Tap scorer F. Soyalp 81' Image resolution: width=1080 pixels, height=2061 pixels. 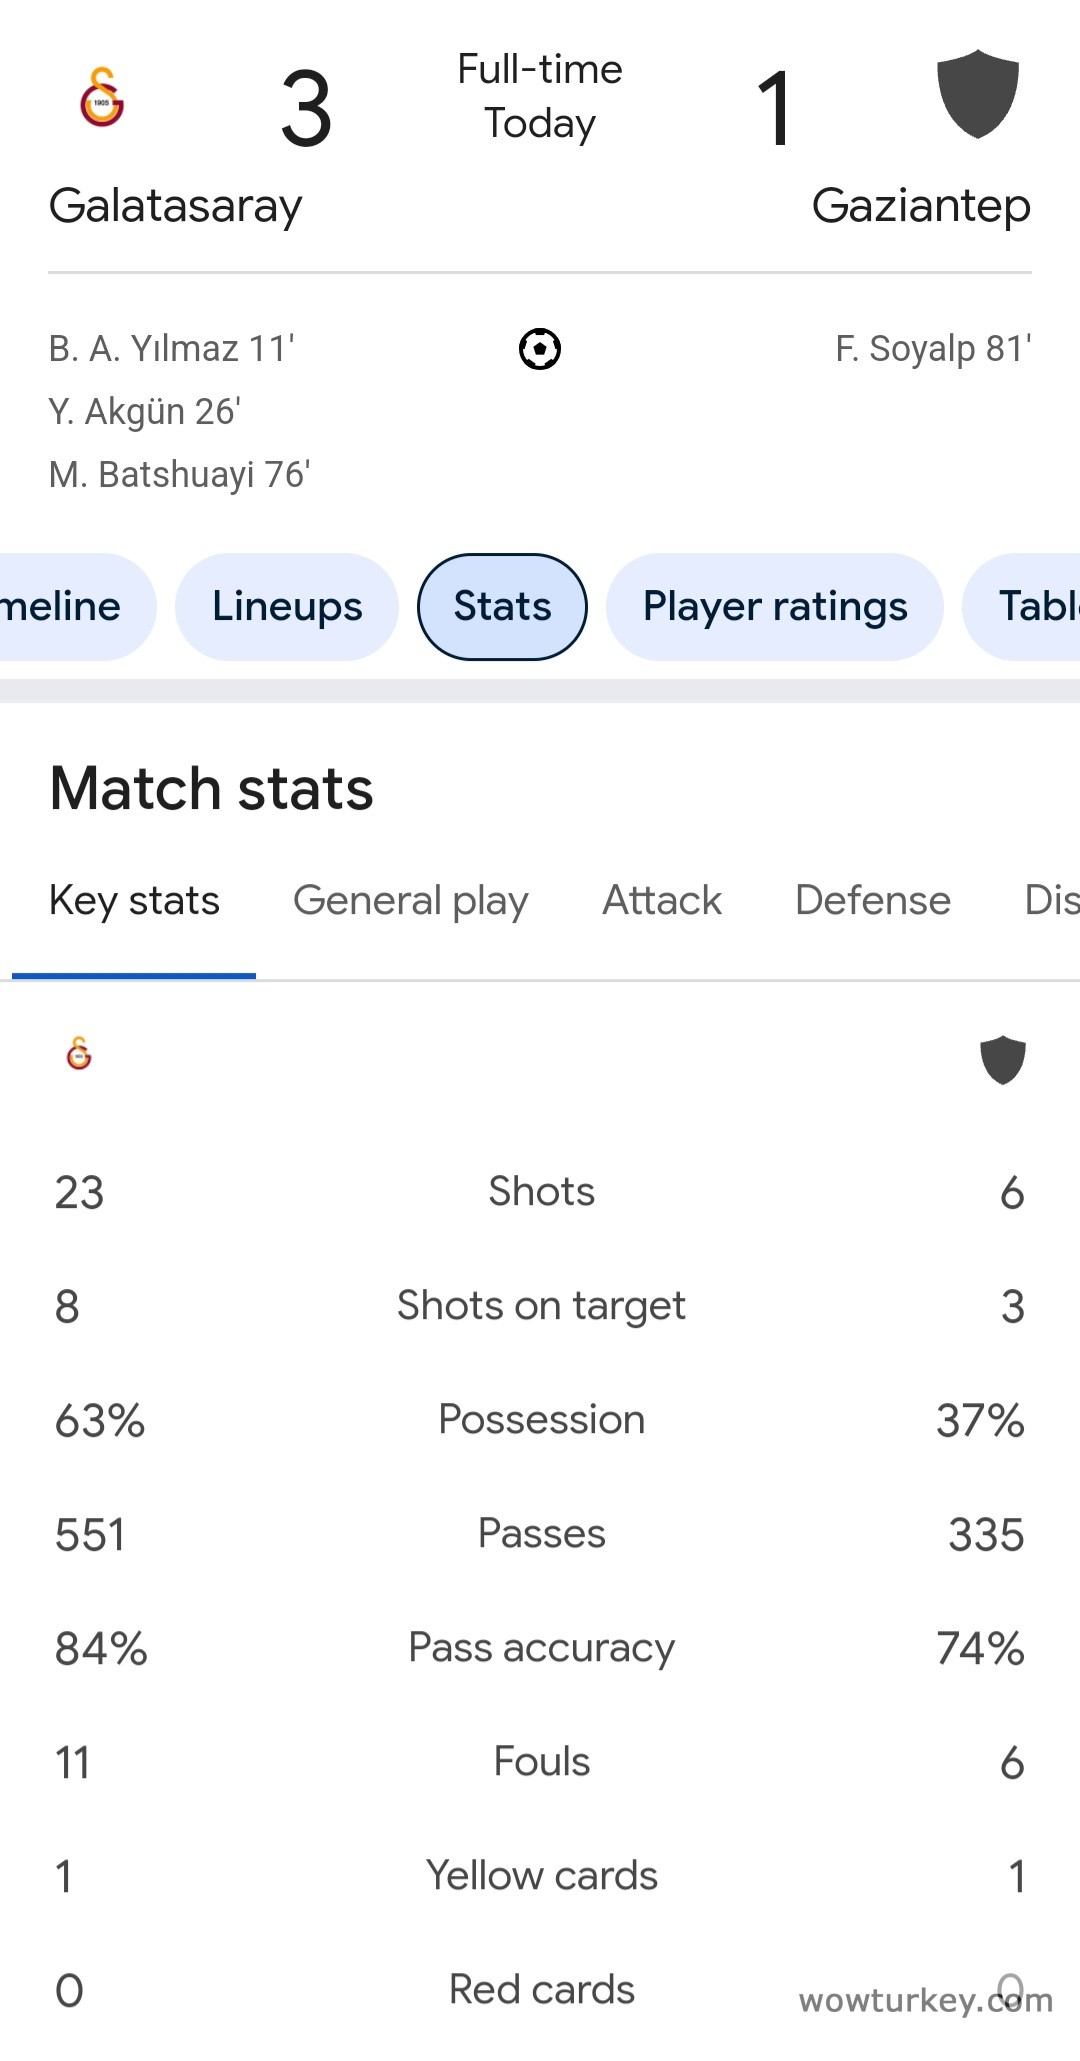click(932, 349)
